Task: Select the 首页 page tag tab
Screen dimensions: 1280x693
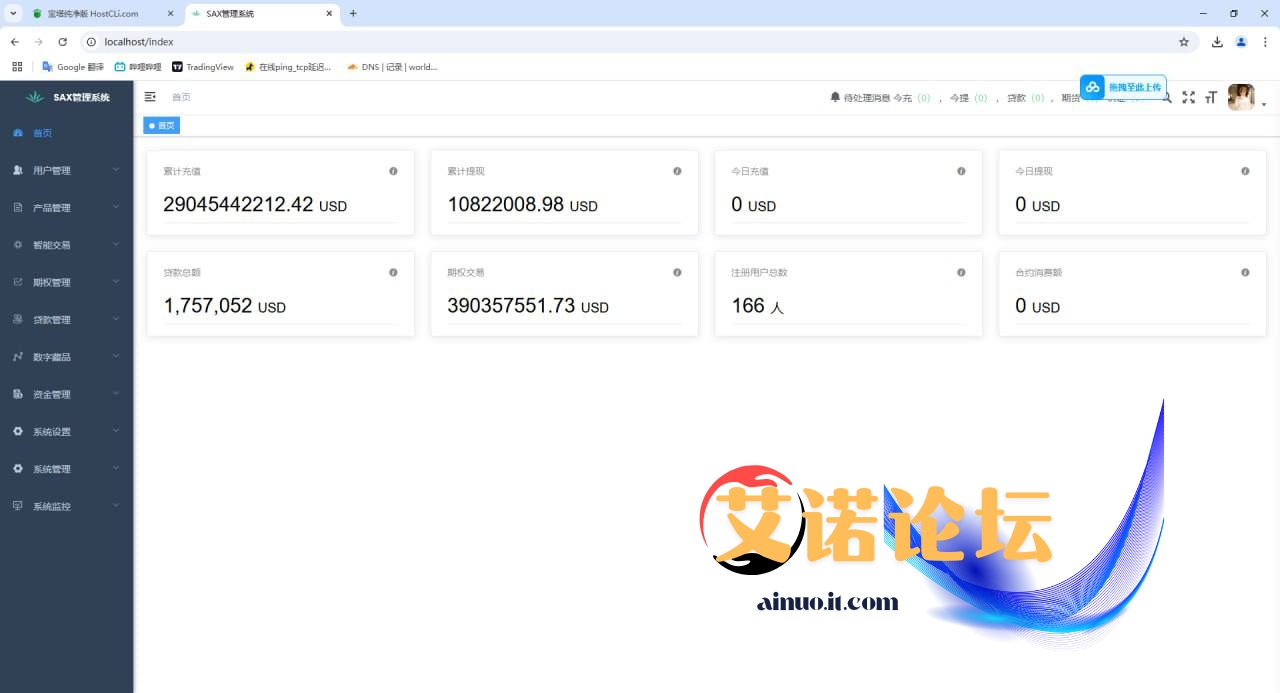Action: 162,125
